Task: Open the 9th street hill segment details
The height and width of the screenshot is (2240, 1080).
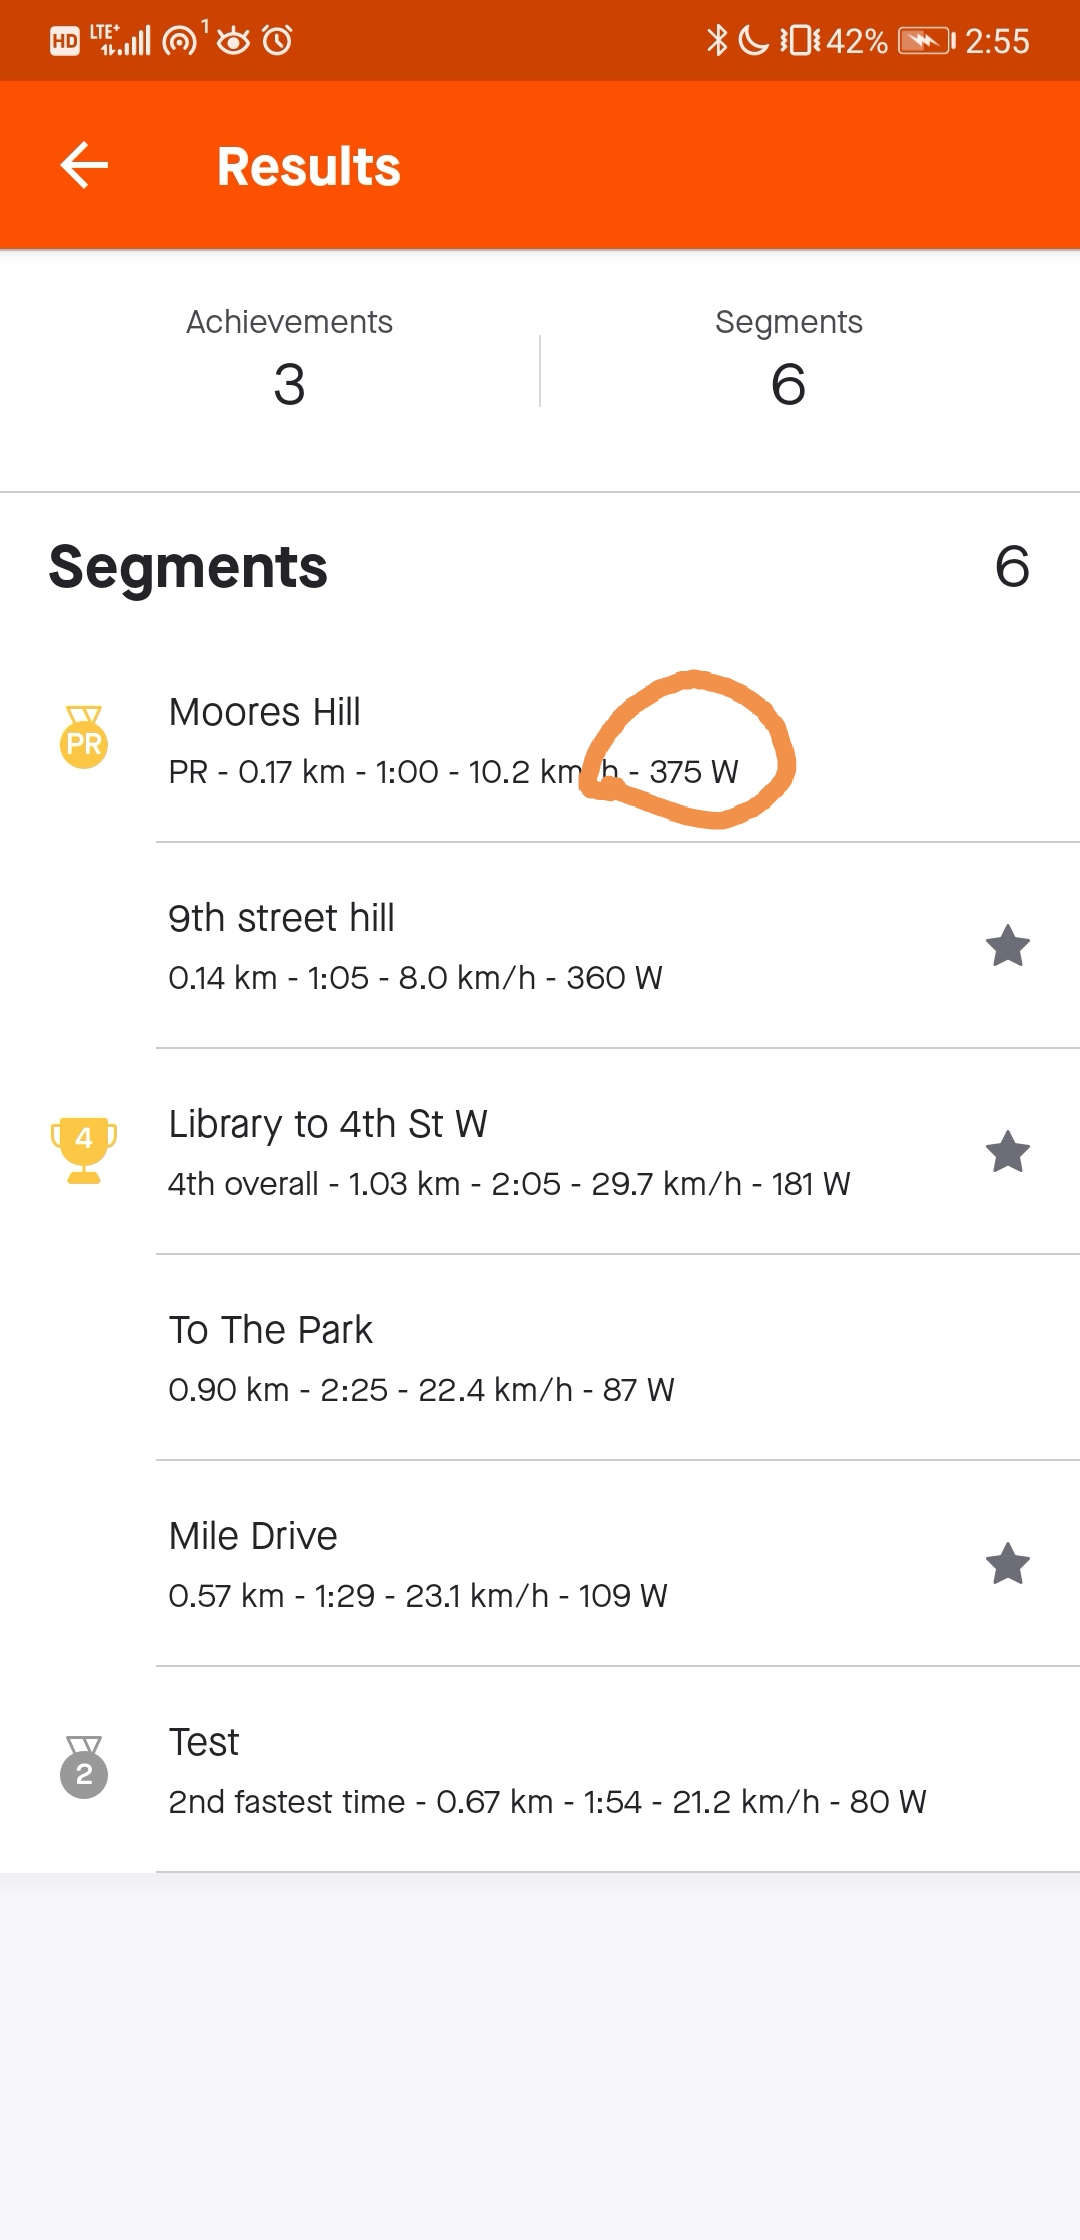Action: click(540, 946)
